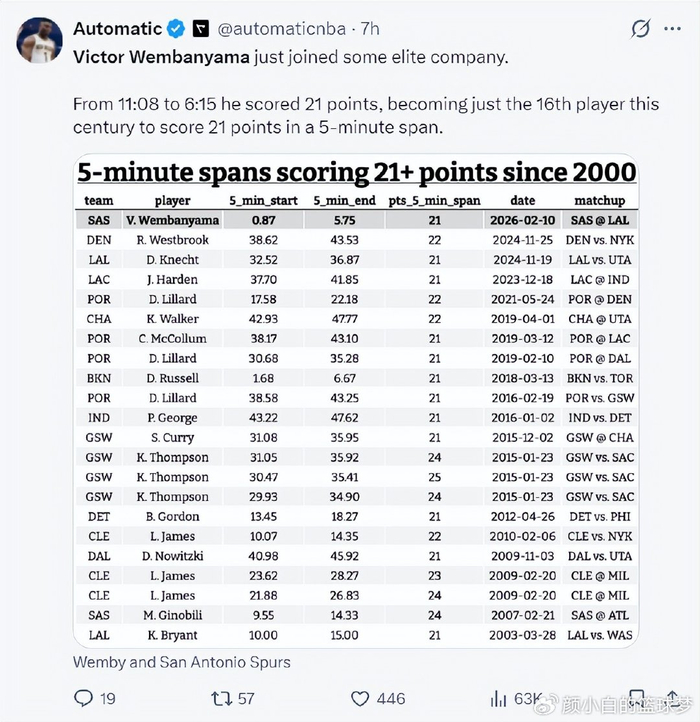This screenshot has height=722, width=700.
Task: Click the 7h timestamp link
Action: coord(370,29)
